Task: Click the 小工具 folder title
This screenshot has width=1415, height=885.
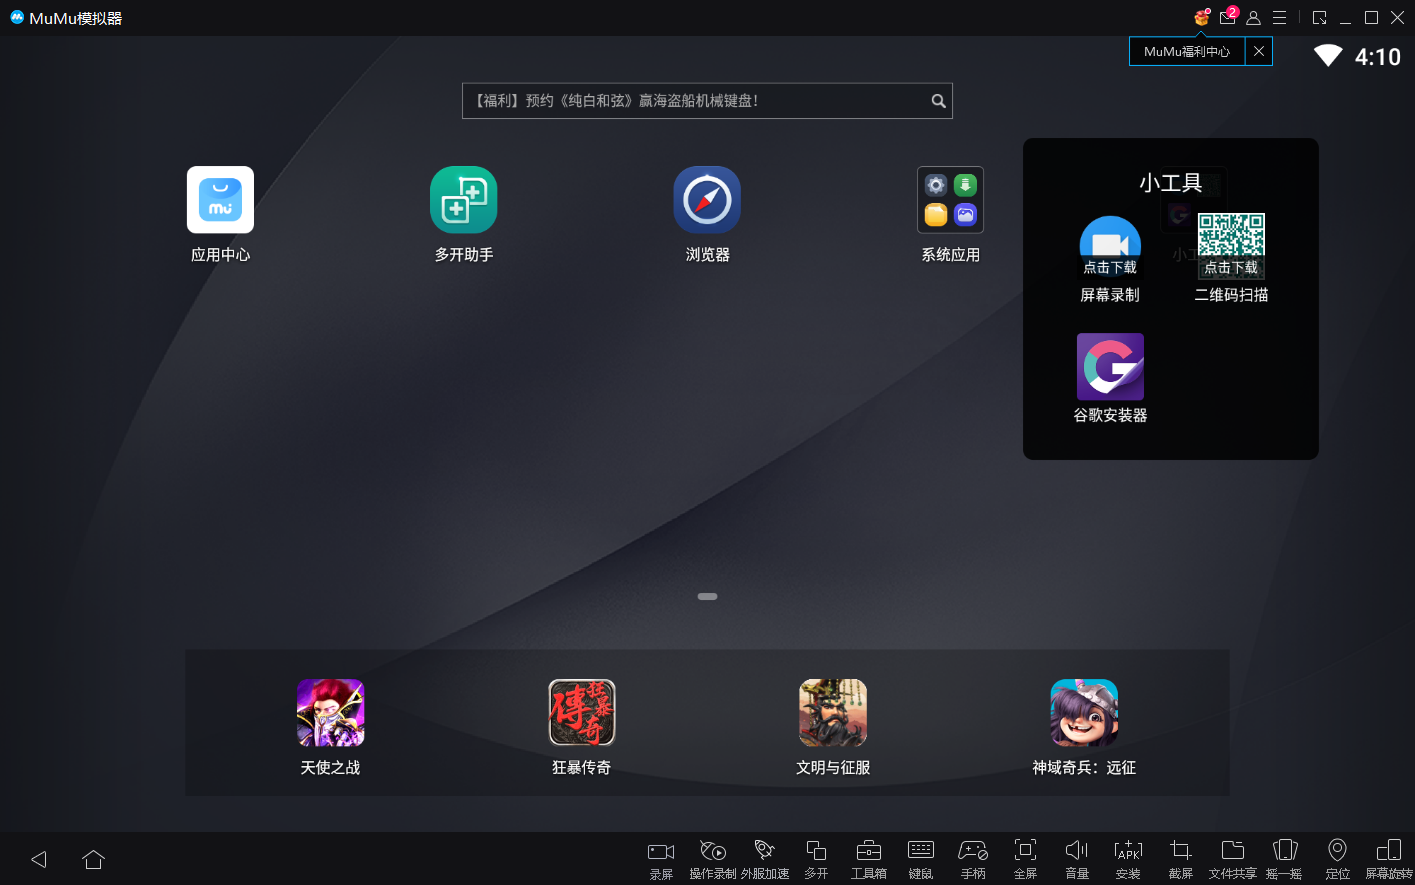Action: [1170, 183]
